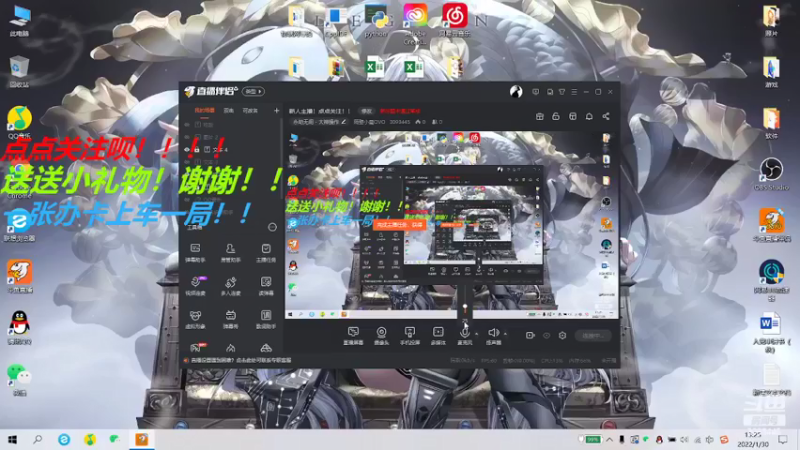Open the 读弹幕 tool
This screenshot has width=800, height=450.
[x=266, y=286]
